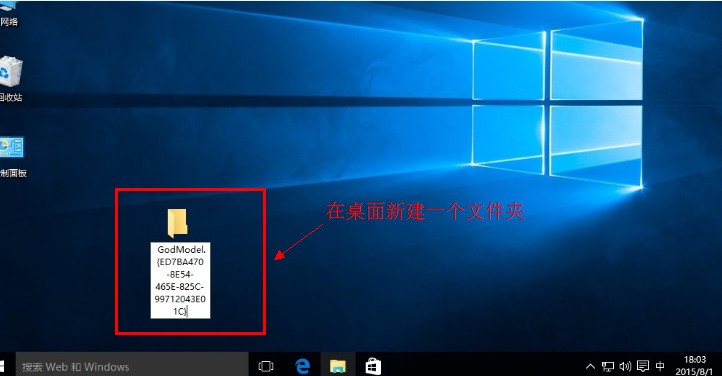Select the new yellow folder icon
This screenshot has width=722, height=376.
point(177,223)
